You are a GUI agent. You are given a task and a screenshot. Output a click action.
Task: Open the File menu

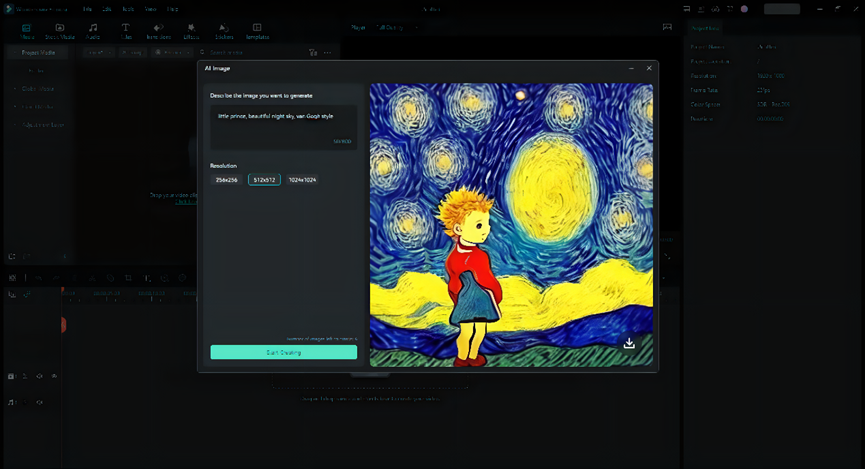coord(88,8)
